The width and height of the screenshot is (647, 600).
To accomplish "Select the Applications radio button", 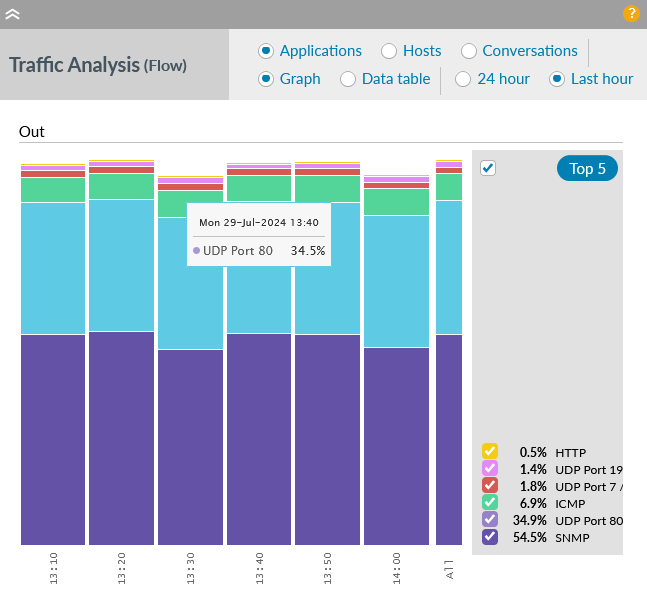I will [x=266, y=51].
